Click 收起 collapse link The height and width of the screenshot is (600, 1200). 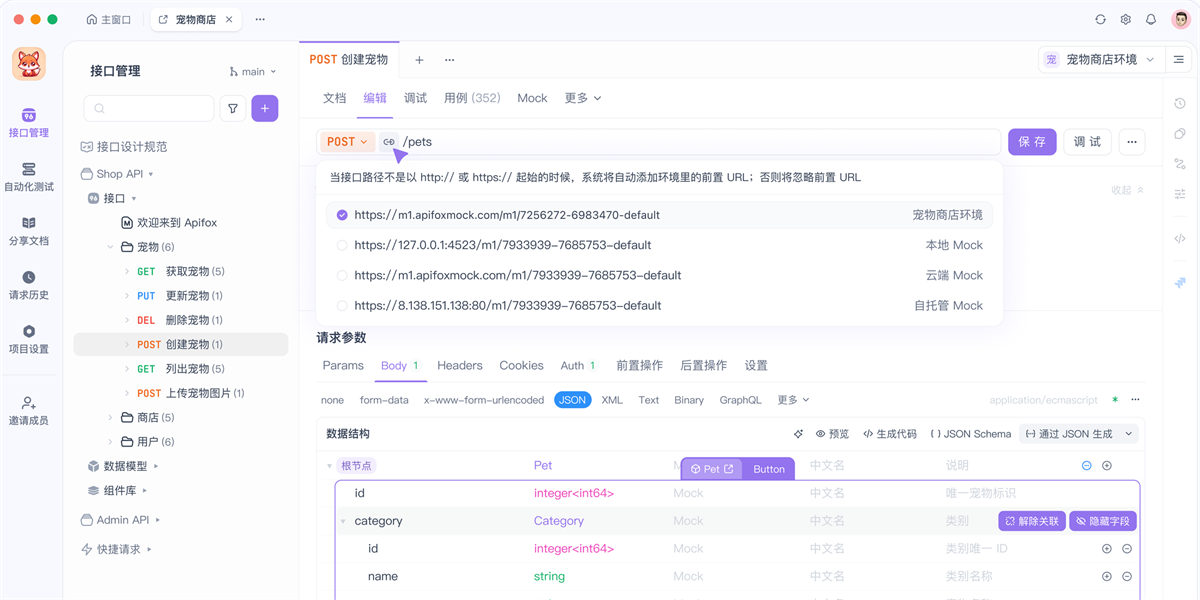pyautogui.click(x=1127, y=190)
